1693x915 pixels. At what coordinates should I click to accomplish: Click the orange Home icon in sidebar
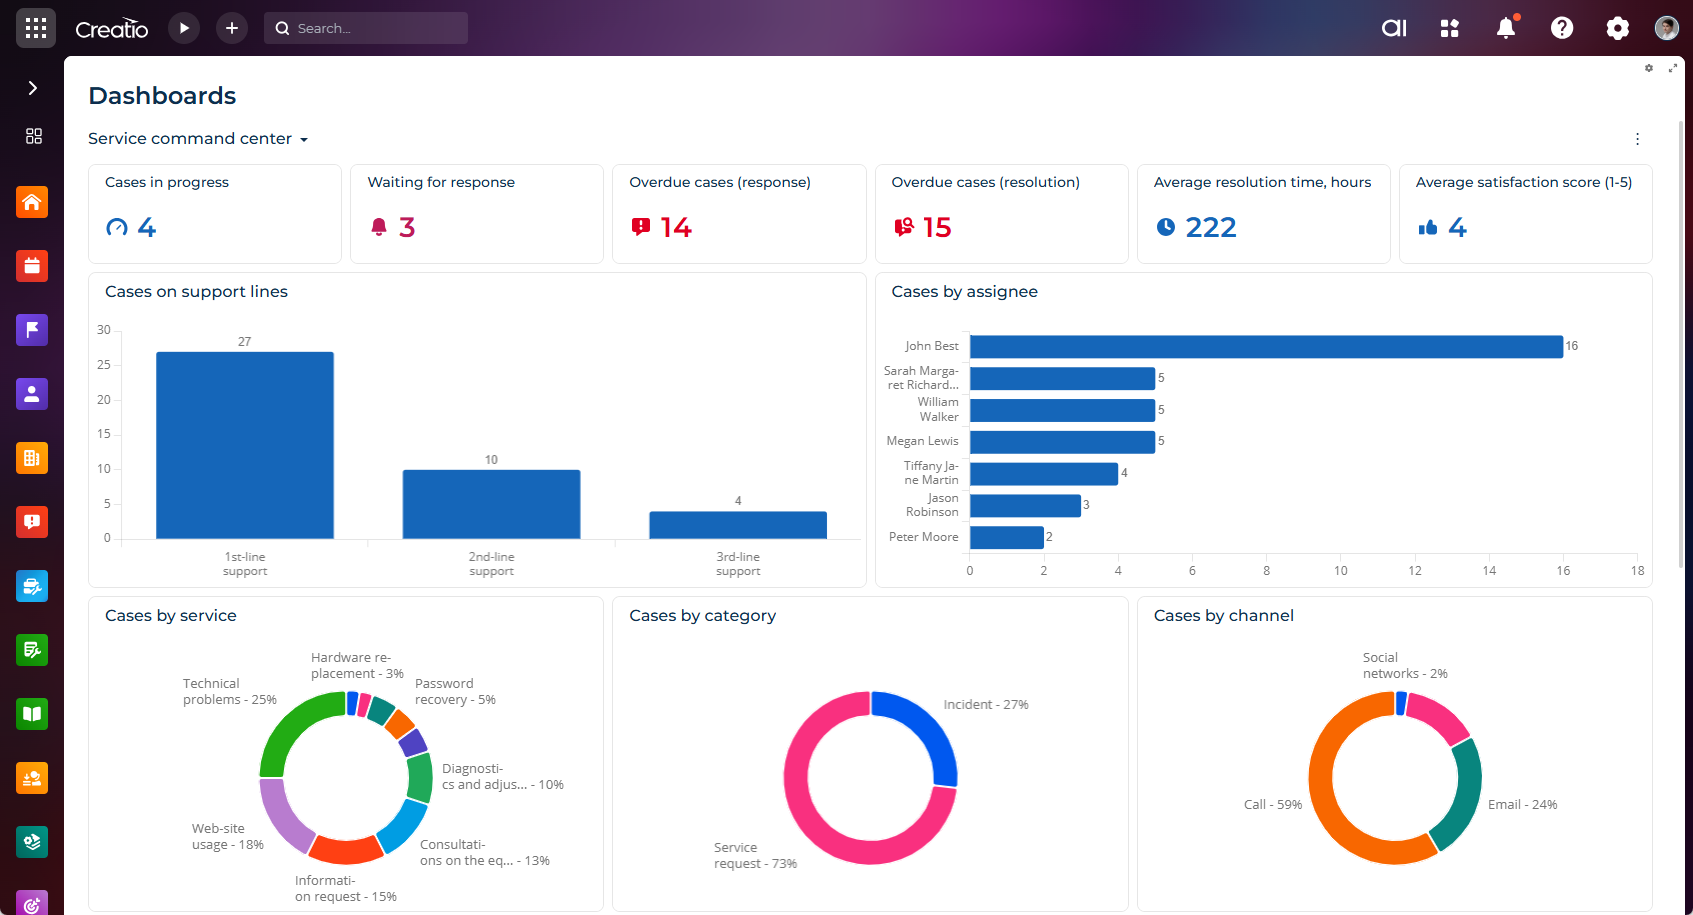(x=32, y=202)
